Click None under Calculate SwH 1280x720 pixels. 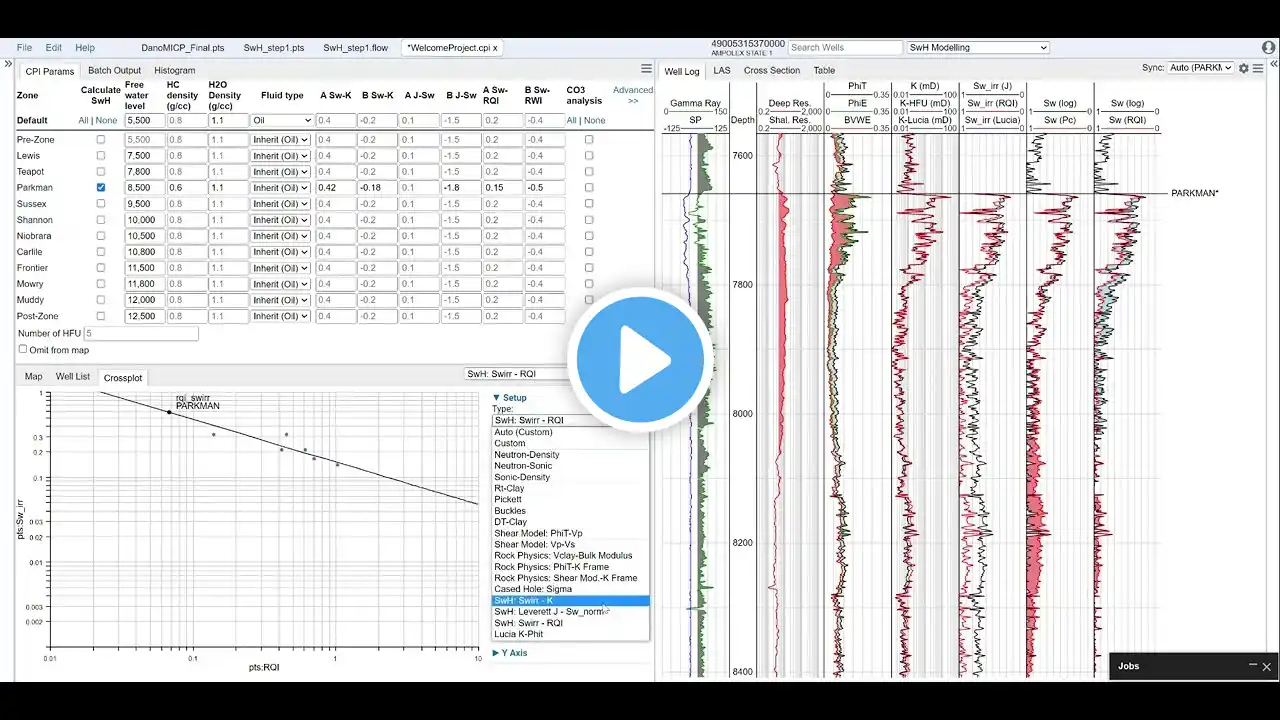[106, 120]
